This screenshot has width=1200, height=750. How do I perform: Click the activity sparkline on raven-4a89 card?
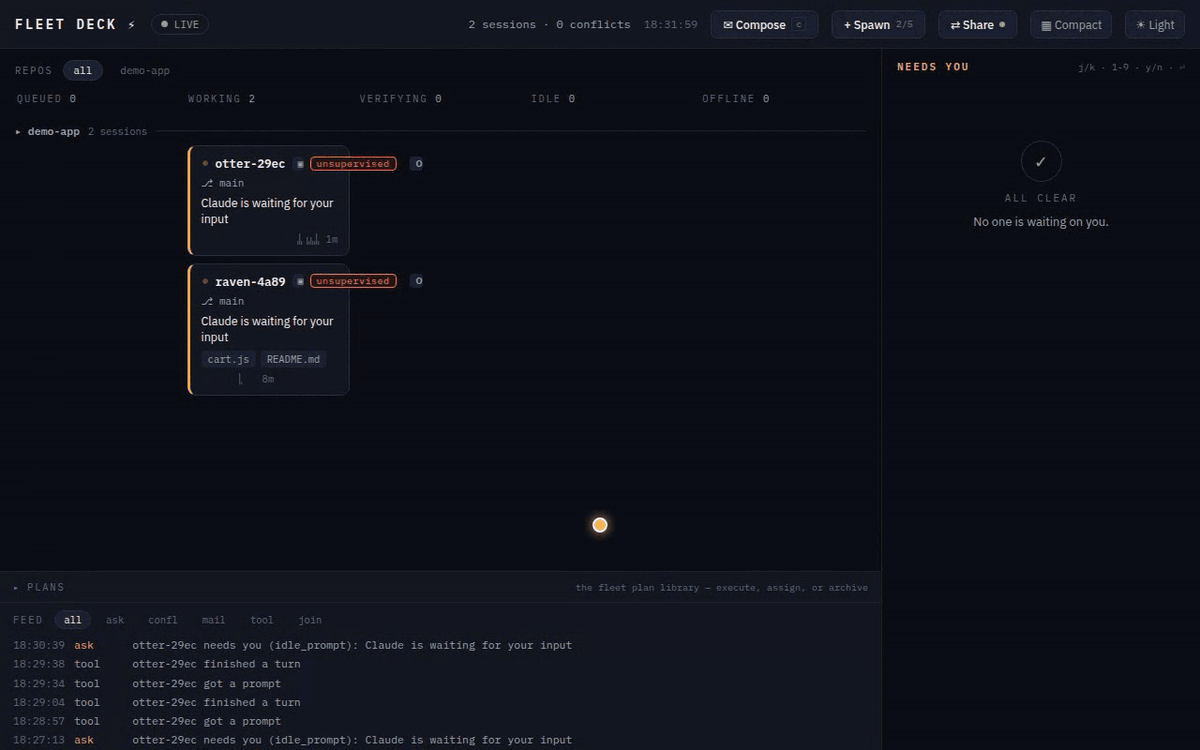coord(240,379)
